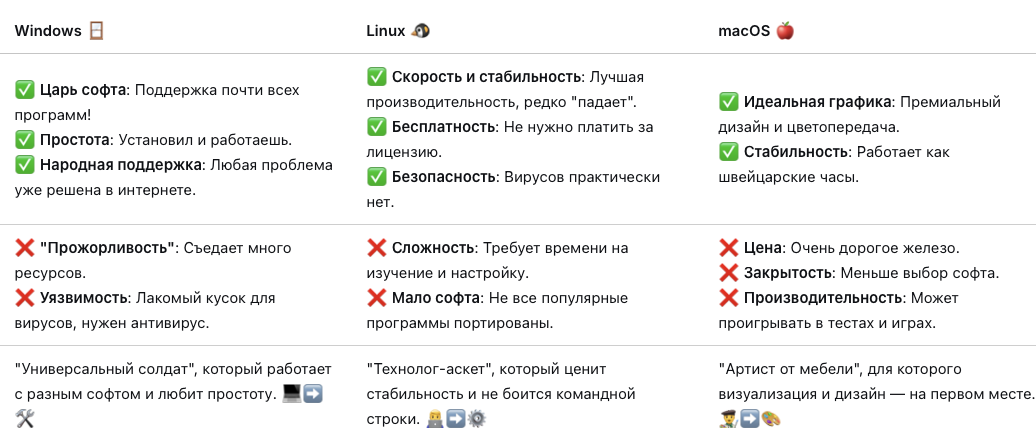Click the green checkmark before Скорость и стабильность

click(x=377, y=77)
